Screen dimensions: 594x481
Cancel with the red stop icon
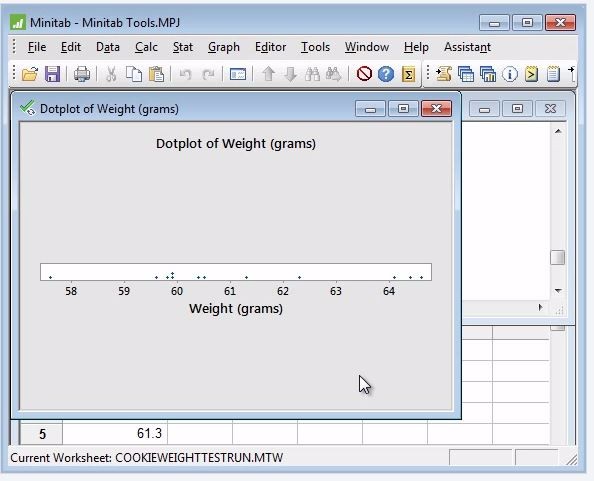click(364, 74)
